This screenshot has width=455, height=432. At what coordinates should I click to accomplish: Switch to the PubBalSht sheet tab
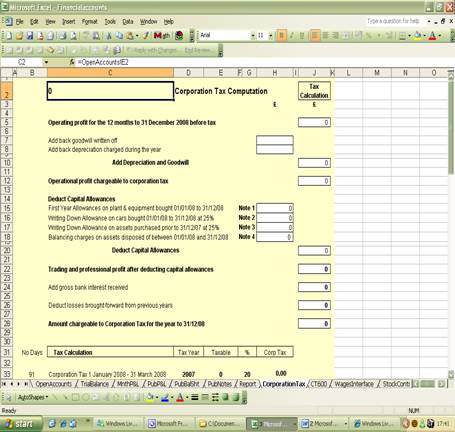point(187,384)
